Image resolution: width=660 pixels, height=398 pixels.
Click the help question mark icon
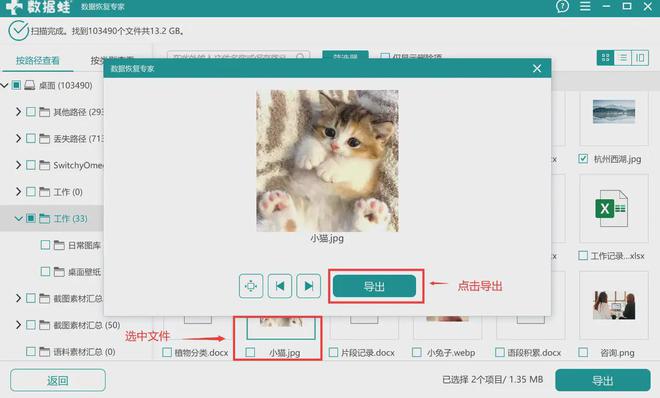coord(562,6)
